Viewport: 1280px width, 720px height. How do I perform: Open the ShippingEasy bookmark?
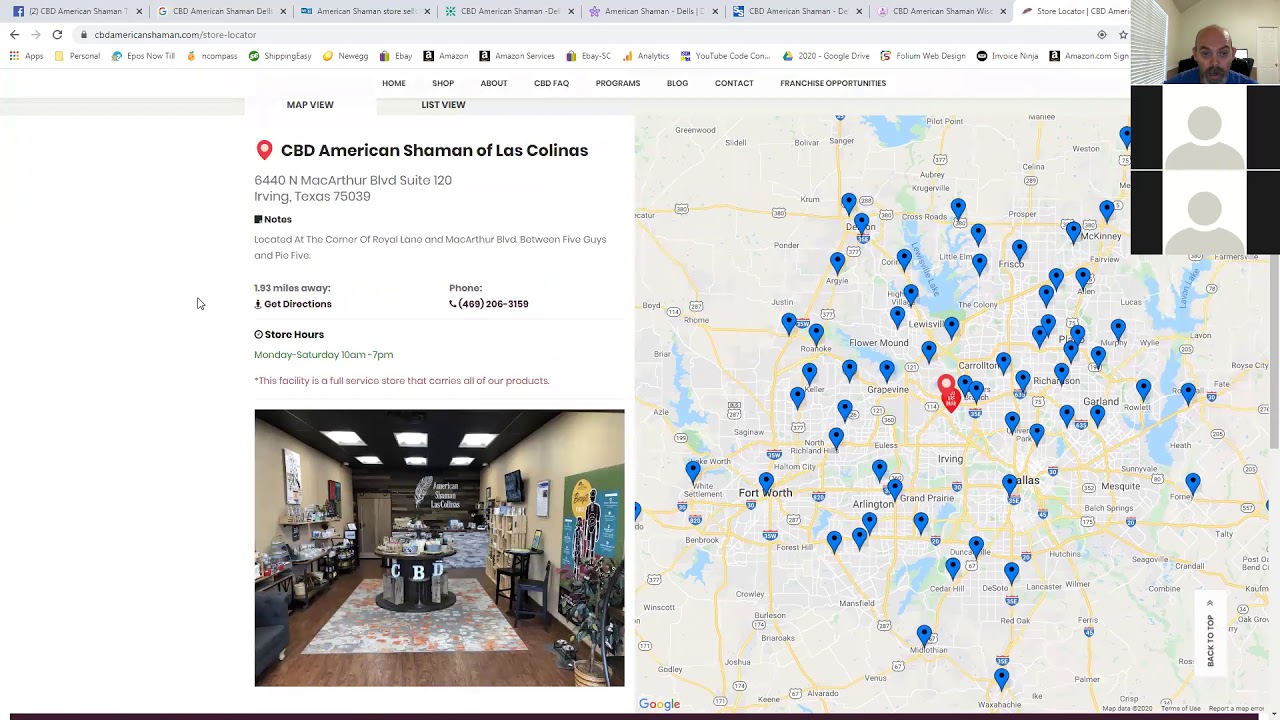click(280, 56)
